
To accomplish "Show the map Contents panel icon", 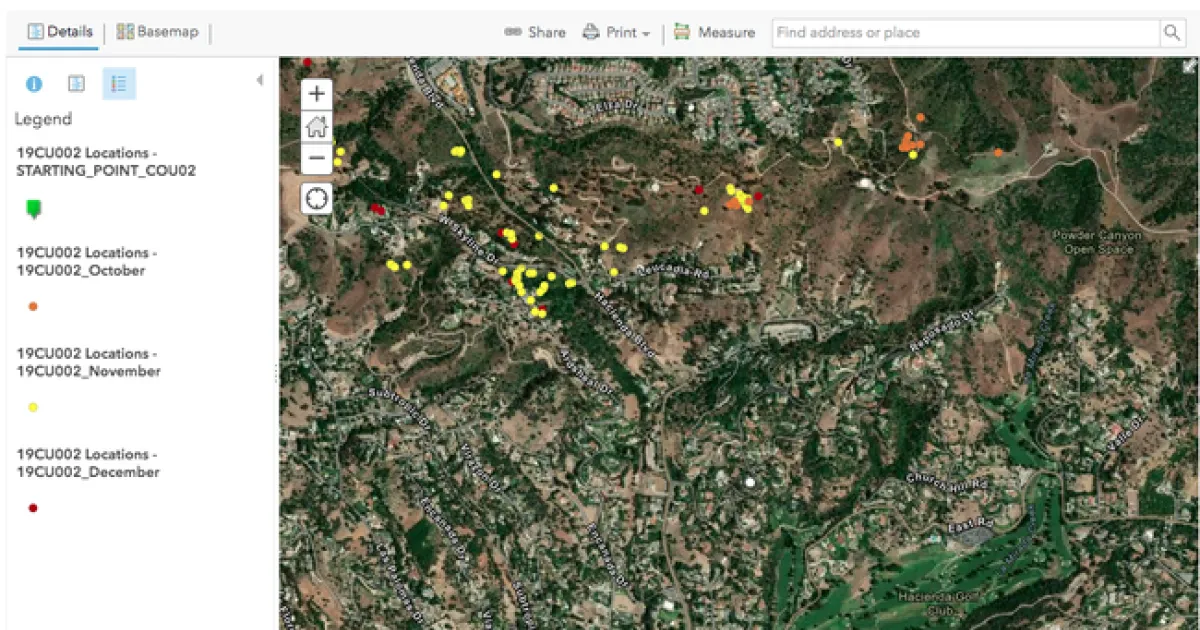I will (x=76, y=84).
